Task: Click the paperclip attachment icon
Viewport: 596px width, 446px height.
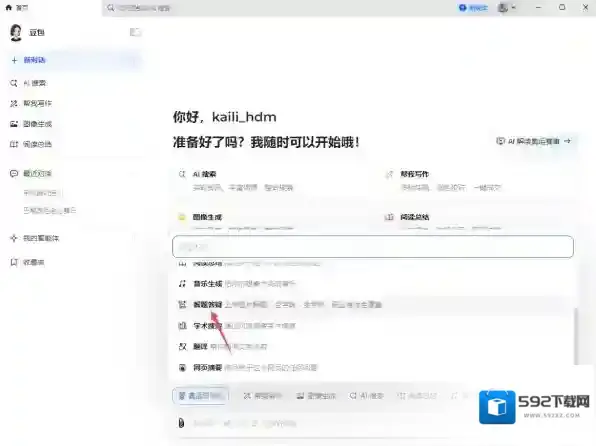Action: pyautogui.click(x=181, y=423)
